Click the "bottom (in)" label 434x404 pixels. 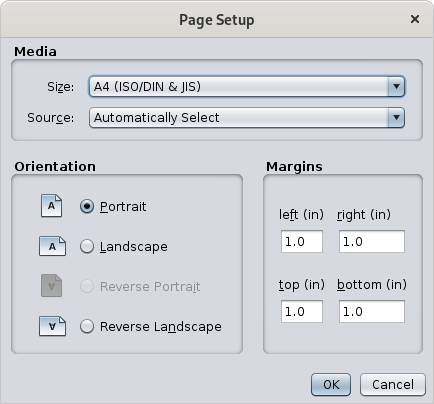pos(372,284)
